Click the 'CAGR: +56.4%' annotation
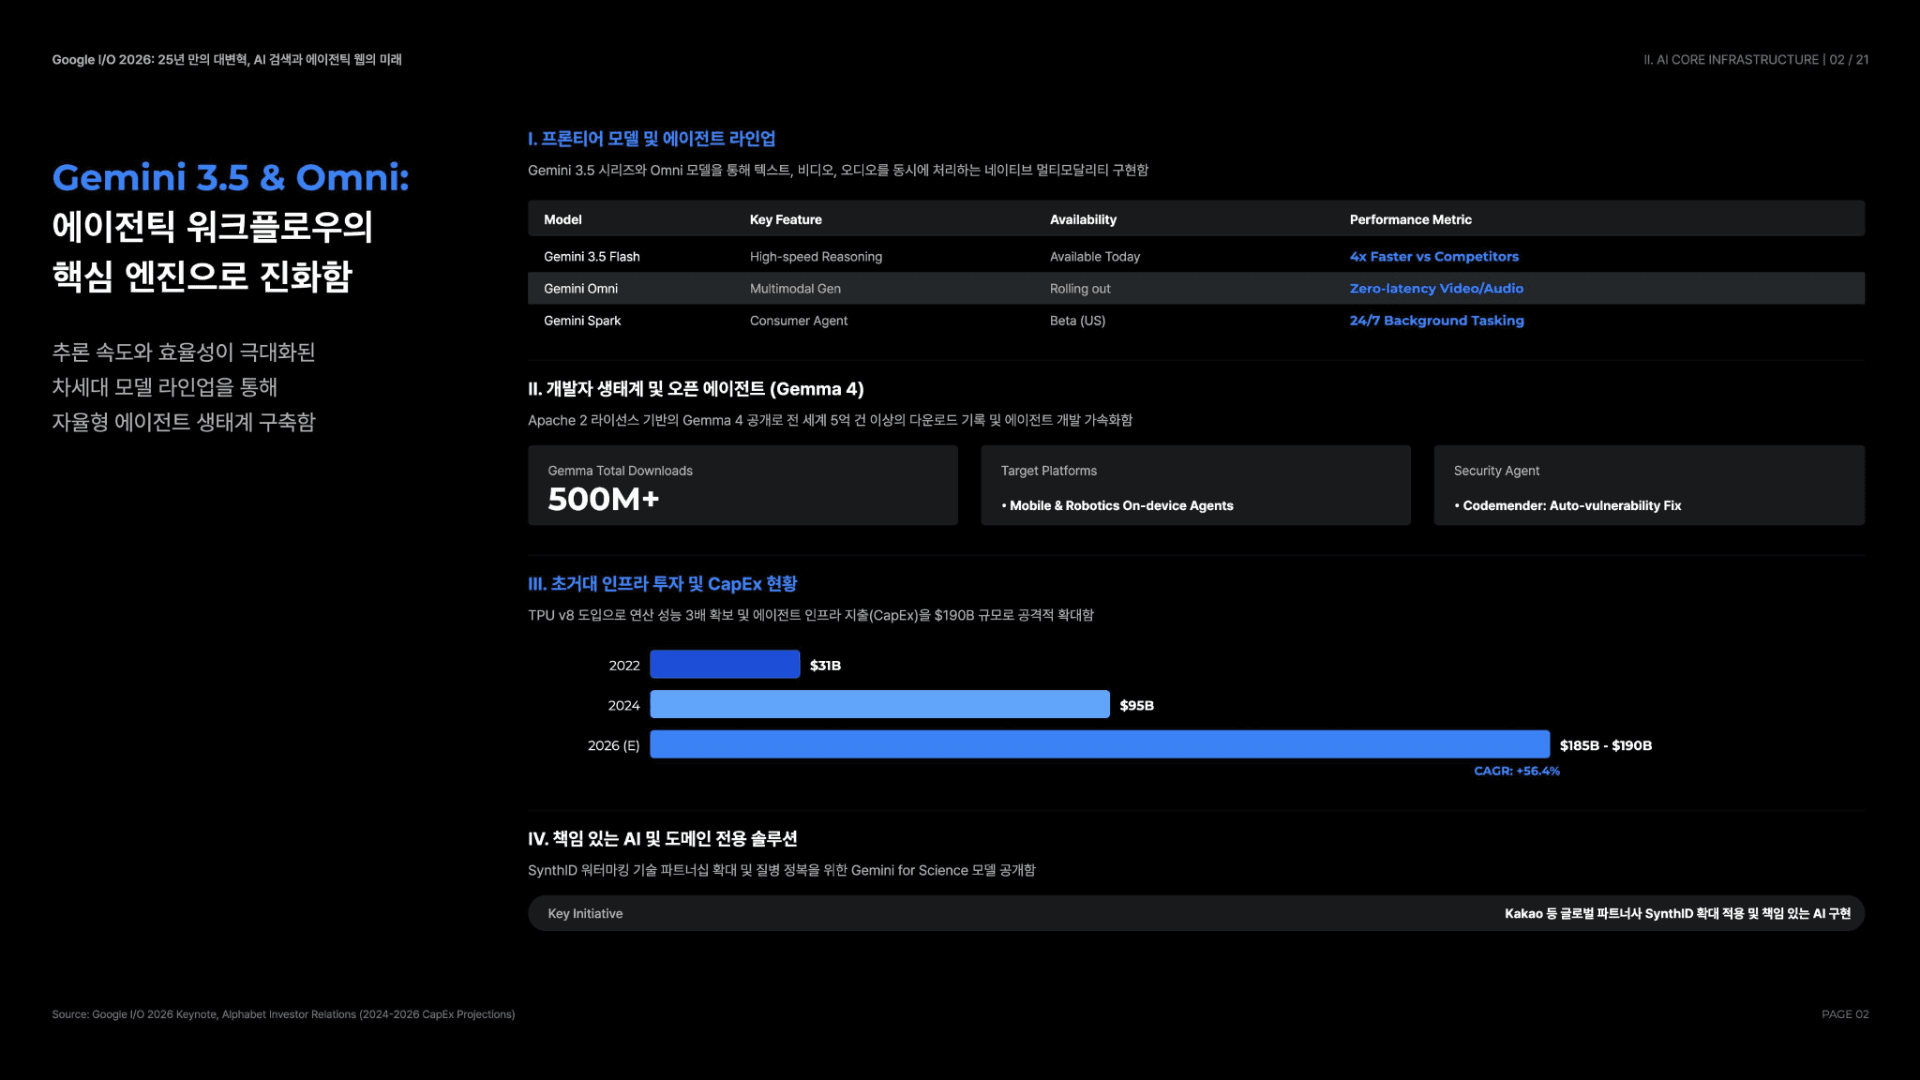 [1517, 771]
